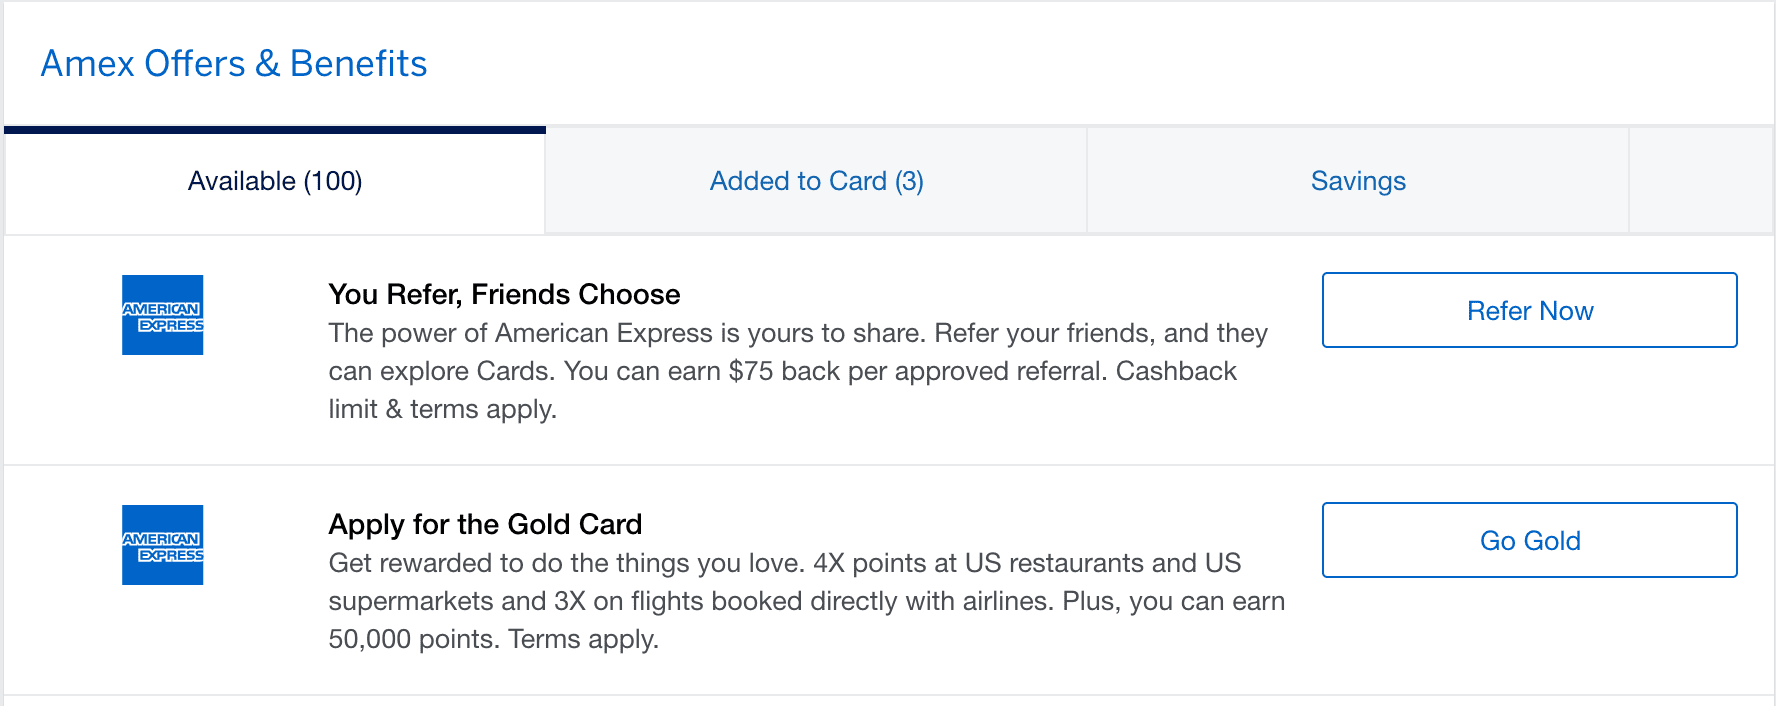Viewport: 1776px width, 706px height.
Task: Click the American Express logo beside referral offer
Action: pyautogui.click(x=162, y=315)
